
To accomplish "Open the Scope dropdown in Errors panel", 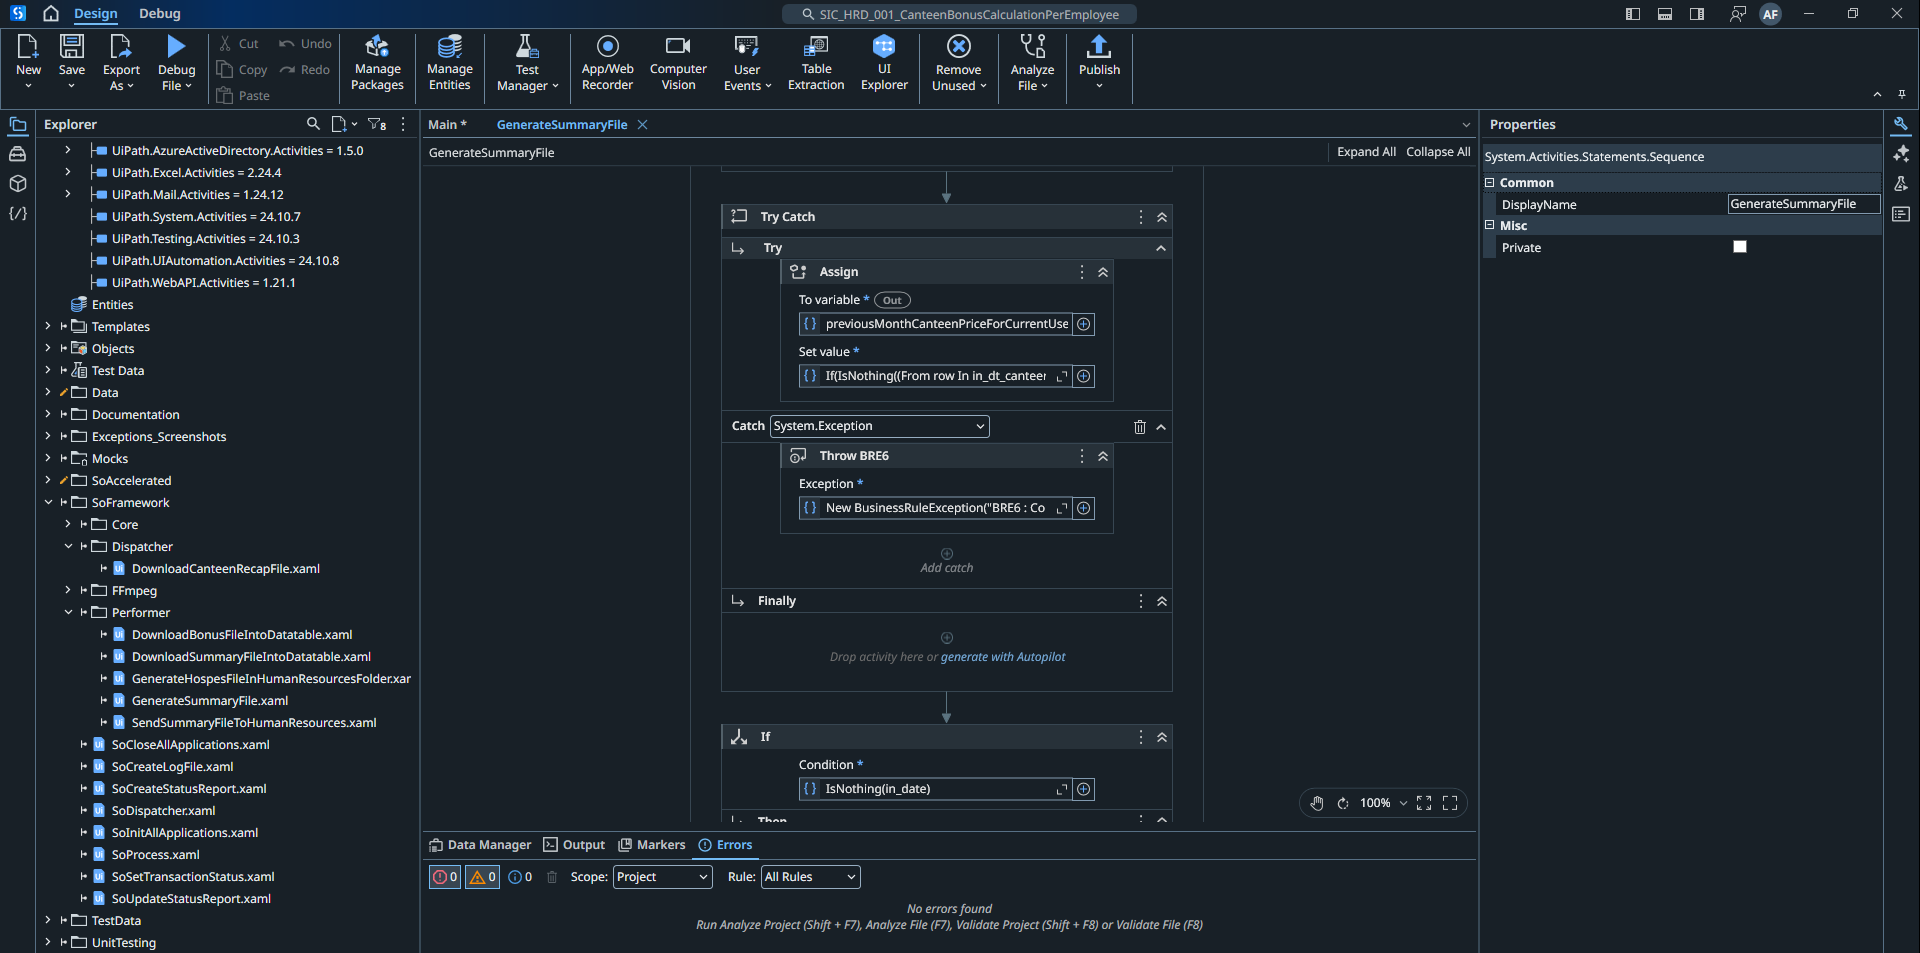I will click(662, 877).
